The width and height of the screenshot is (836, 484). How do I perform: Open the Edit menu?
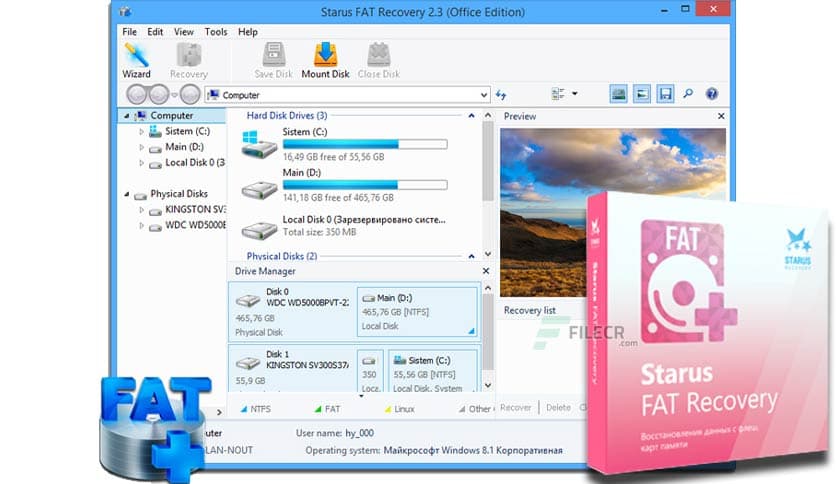pos(155,32)
